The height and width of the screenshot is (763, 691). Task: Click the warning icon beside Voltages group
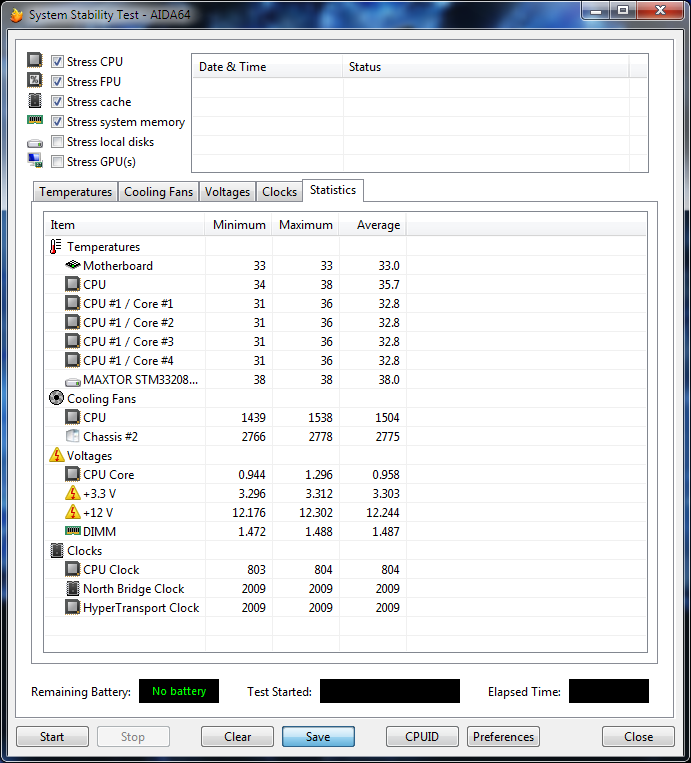click(56, 456)
